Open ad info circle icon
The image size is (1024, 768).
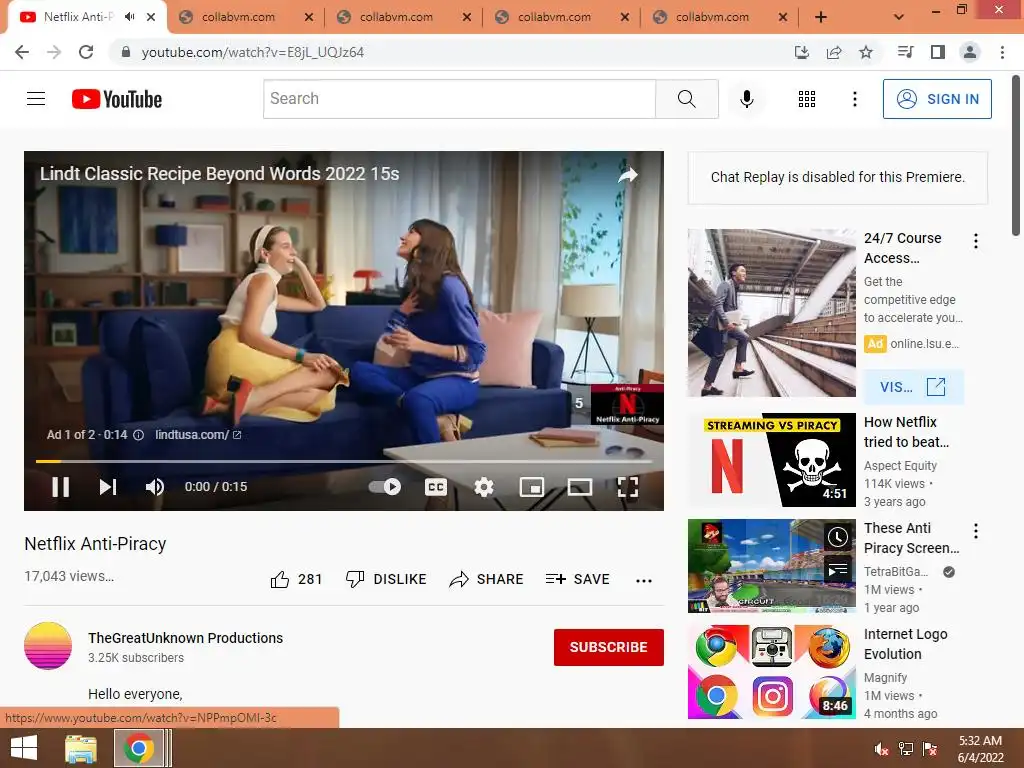pyautogui.click(x=138, y=435)
